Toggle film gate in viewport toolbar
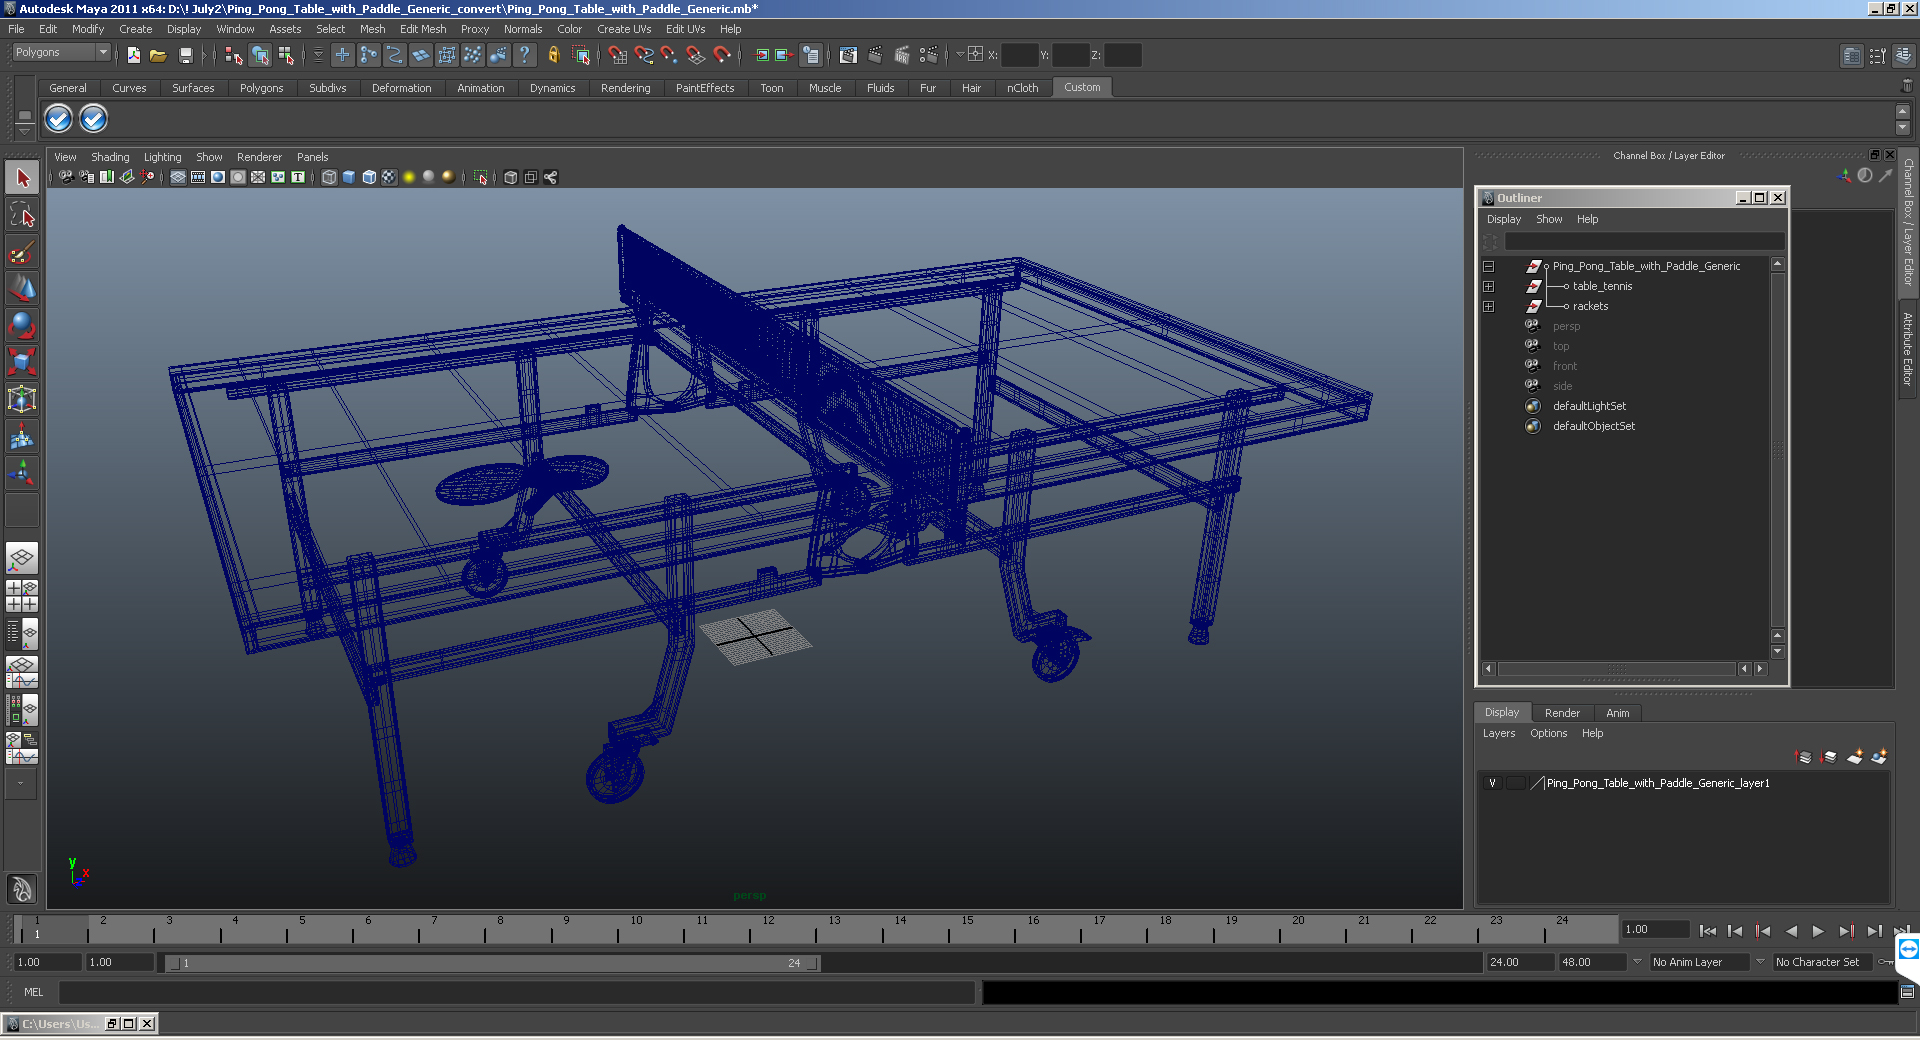This screenshot has width=1920, height=1040. pos(198,177)
